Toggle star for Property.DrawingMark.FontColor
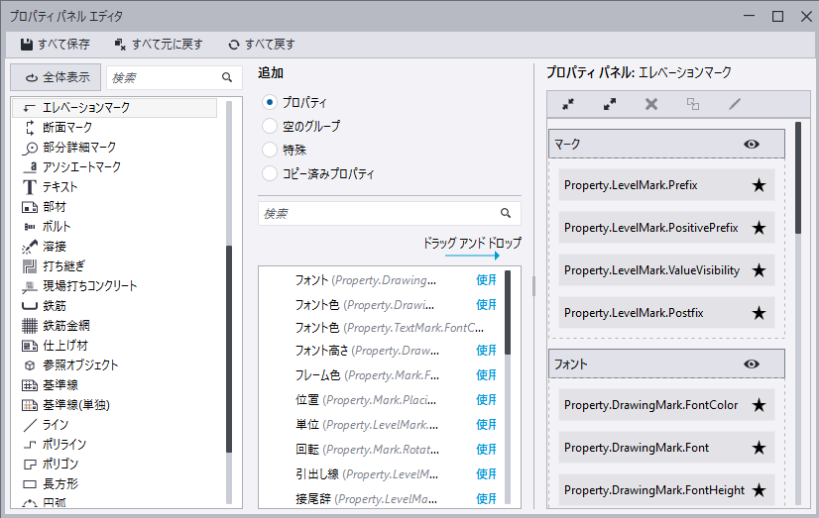 tap(759, 405)
